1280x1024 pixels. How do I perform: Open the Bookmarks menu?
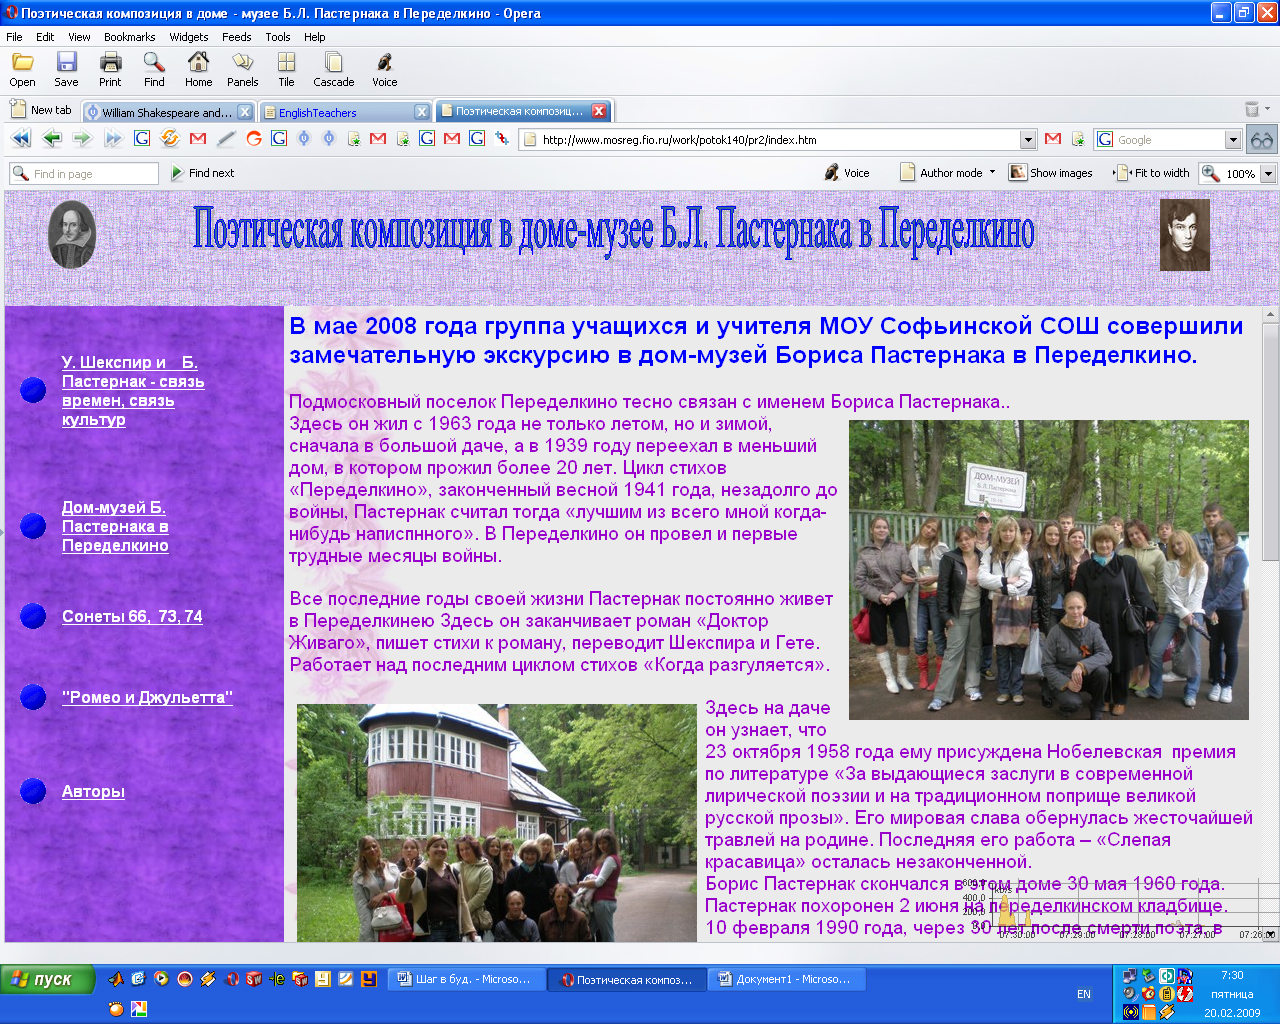tap(129, 37)
